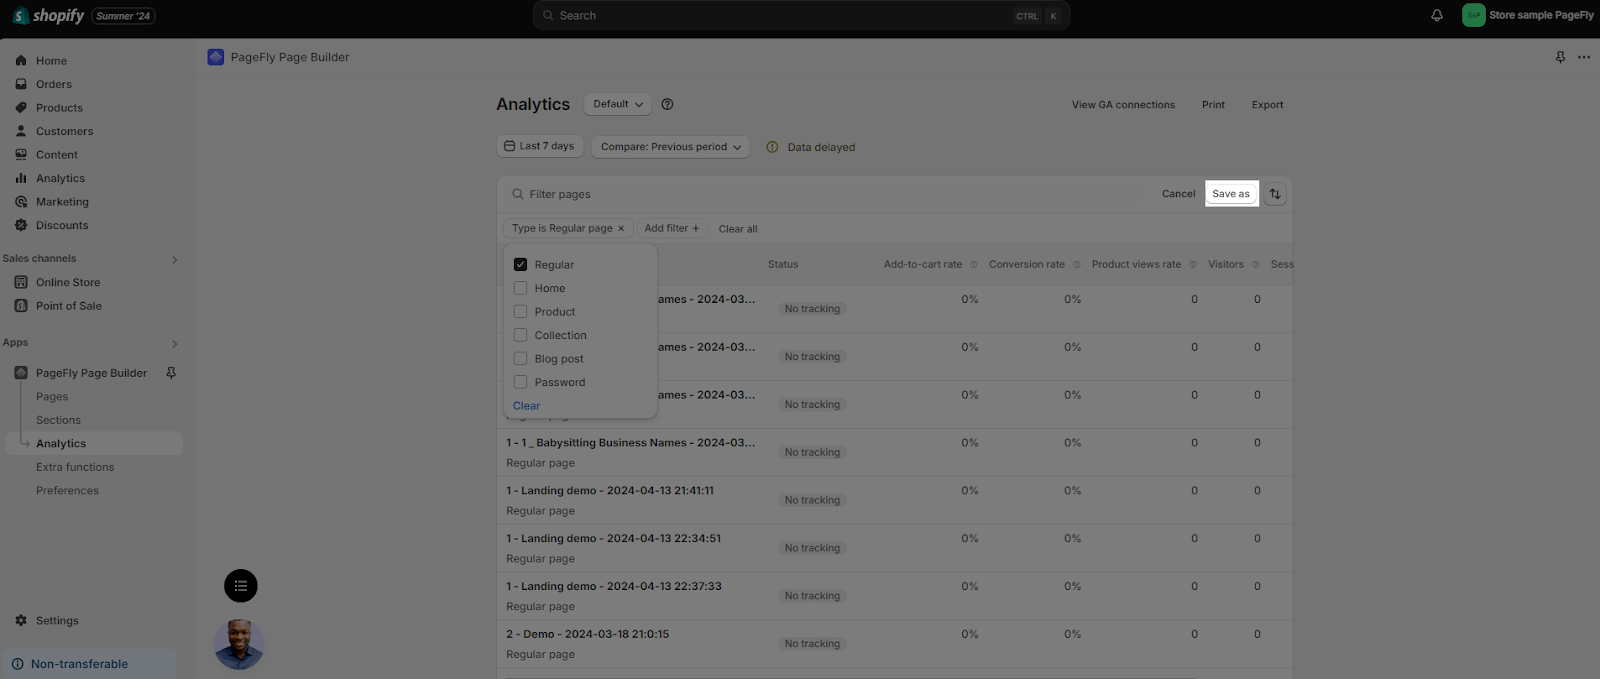Click the Add filter button
Image resolution: width=1600 pixels, height=679 pixels.
click(x=672, y=229)
